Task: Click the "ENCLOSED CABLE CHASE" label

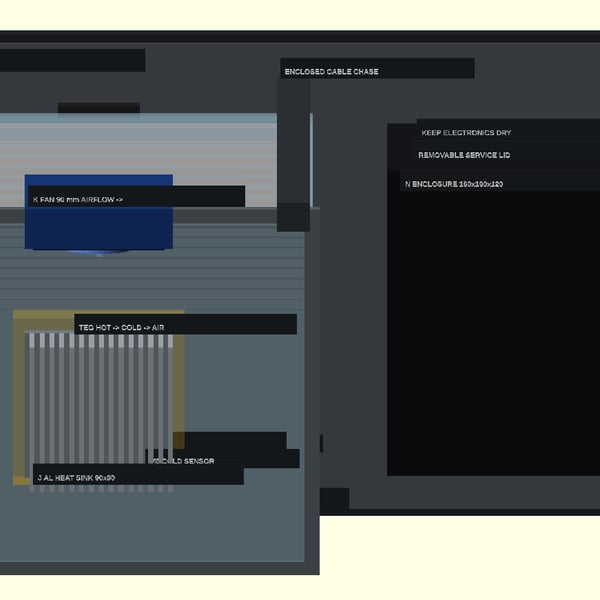Action: pos(377,68)
